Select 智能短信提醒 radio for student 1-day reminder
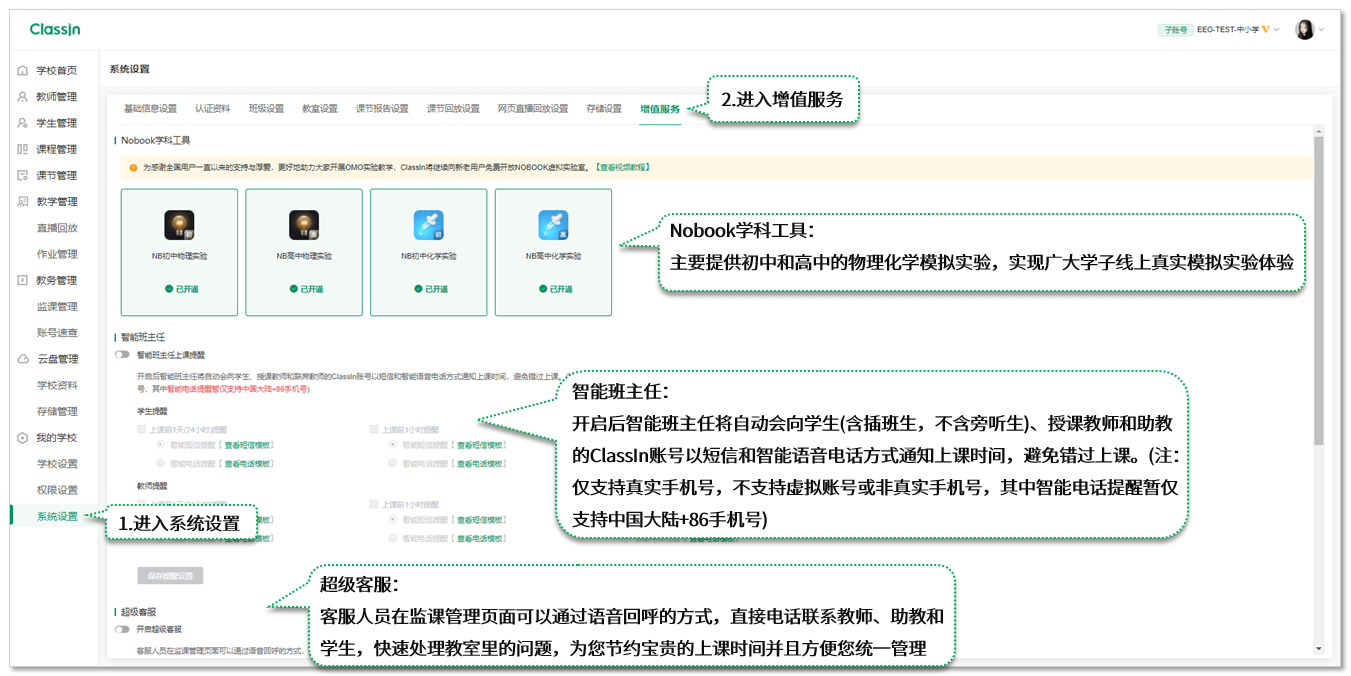The height and width of the screenshot is (676, 1351). tap(161, 446)
